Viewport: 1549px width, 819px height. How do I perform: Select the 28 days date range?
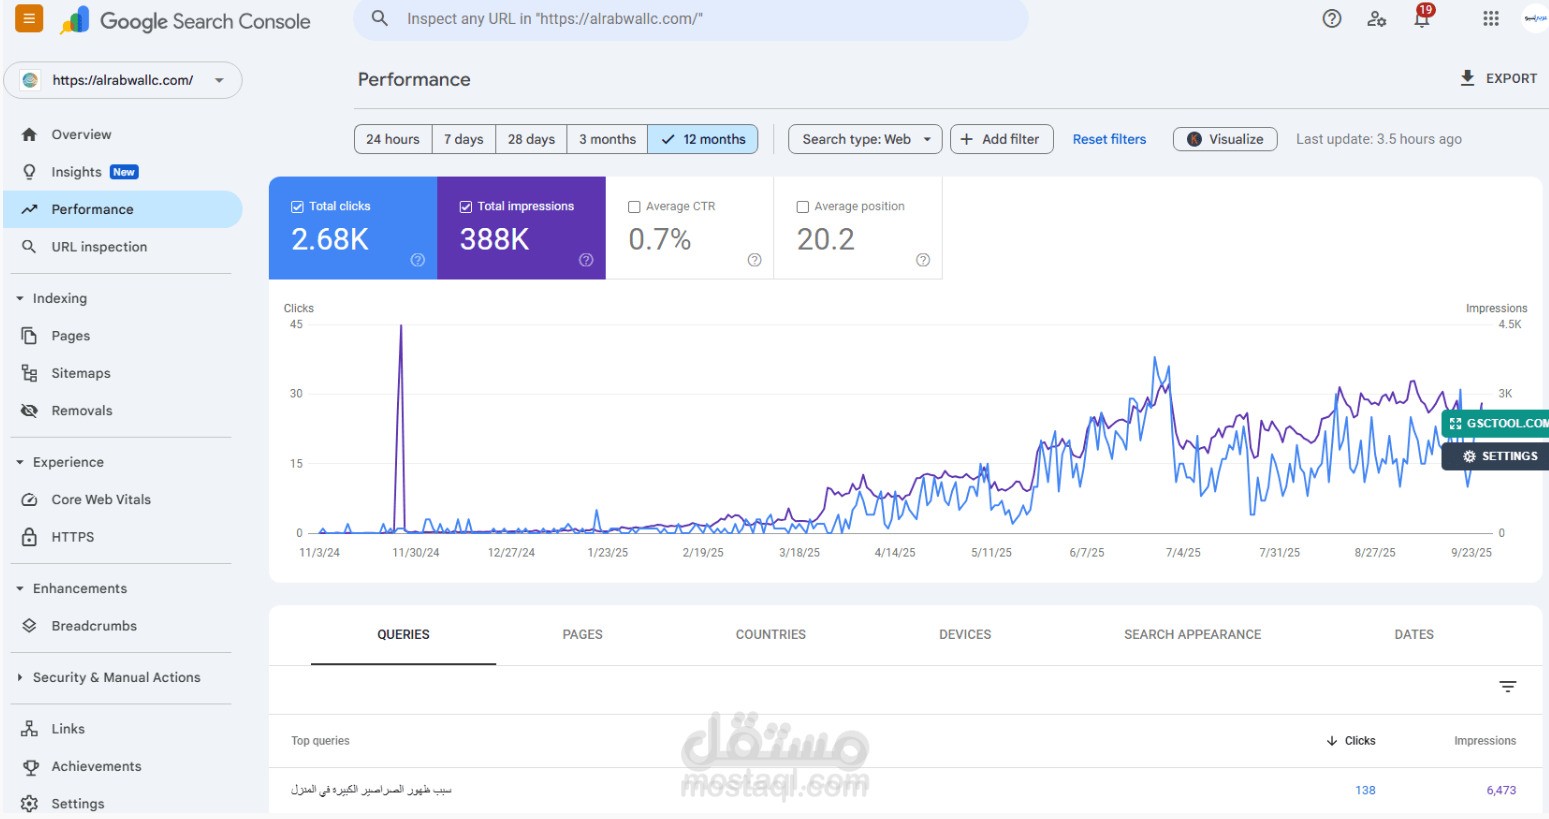pyautogui.click(x=531, y=139)
